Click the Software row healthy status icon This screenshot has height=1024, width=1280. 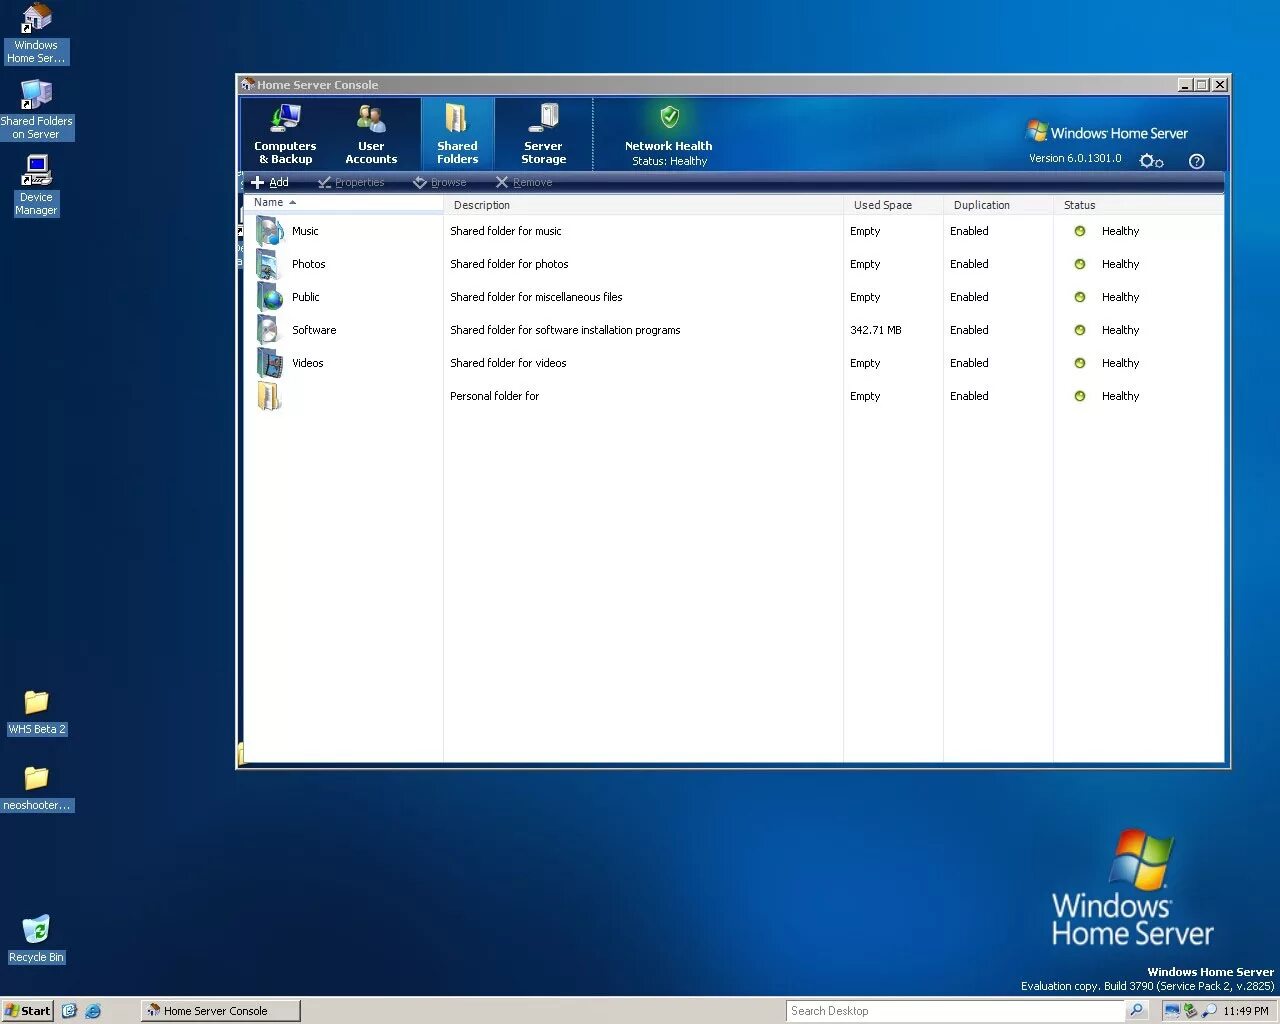[x=1080, y=330]
